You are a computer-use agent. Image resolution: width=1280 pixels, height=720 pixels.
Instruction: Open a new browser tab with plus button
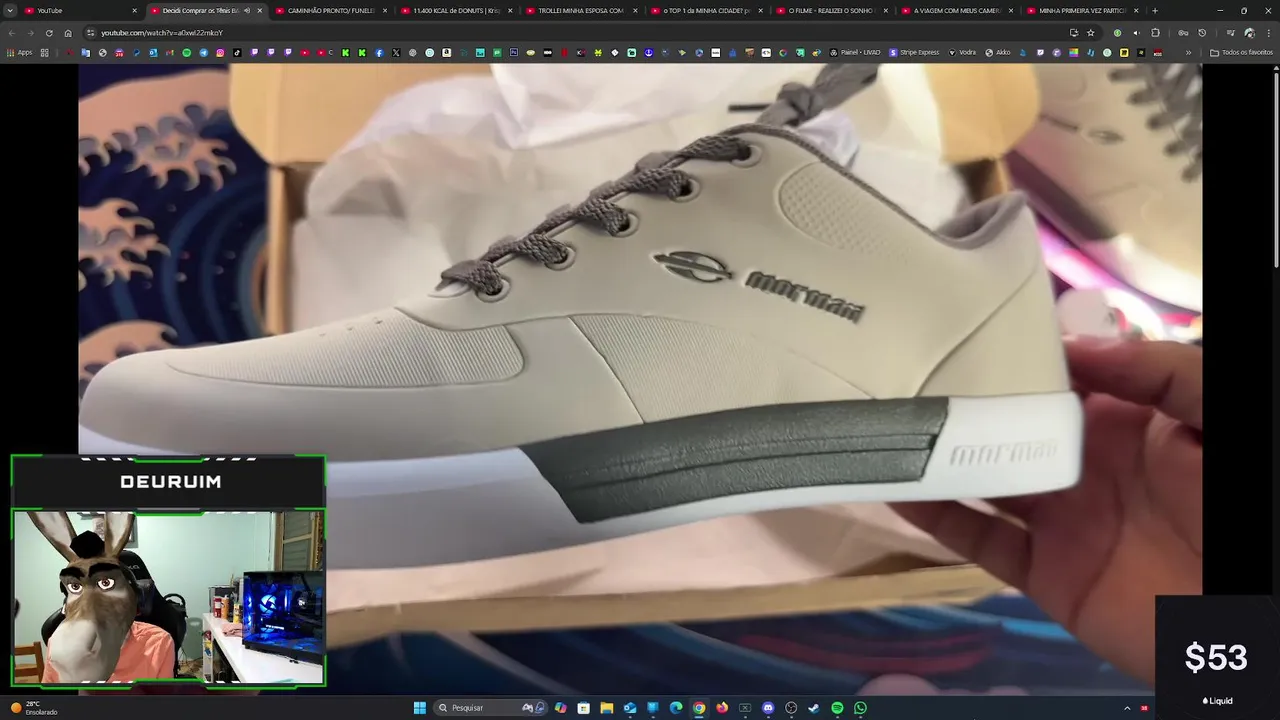1155,10
